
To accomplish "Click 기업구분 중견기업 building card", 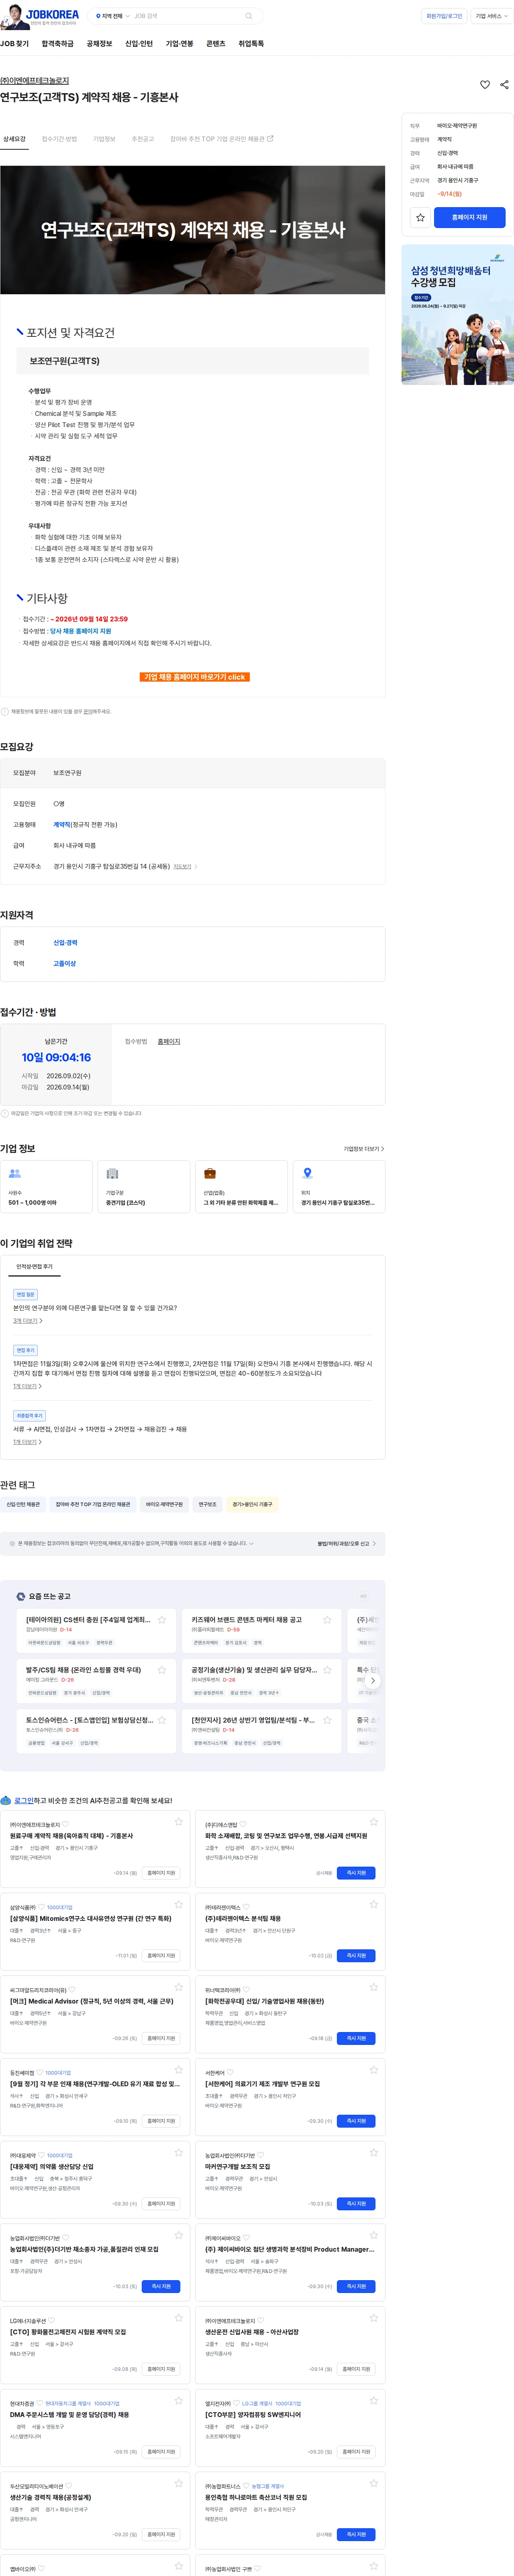I will 144,1187.
